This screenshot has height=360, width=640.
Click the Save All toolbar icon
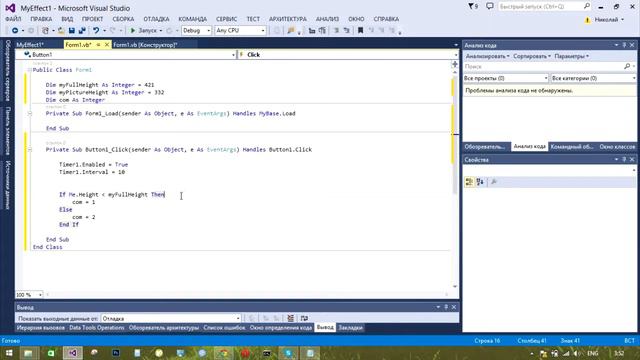point(82,31)
